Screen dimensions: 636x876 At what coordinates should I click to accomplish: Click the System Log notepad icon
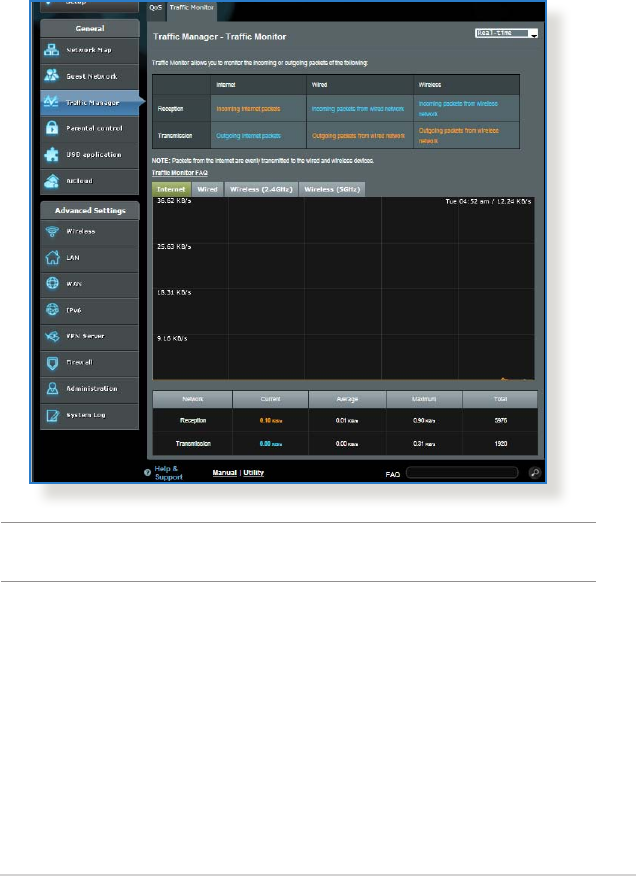click(x=52, y=415)
